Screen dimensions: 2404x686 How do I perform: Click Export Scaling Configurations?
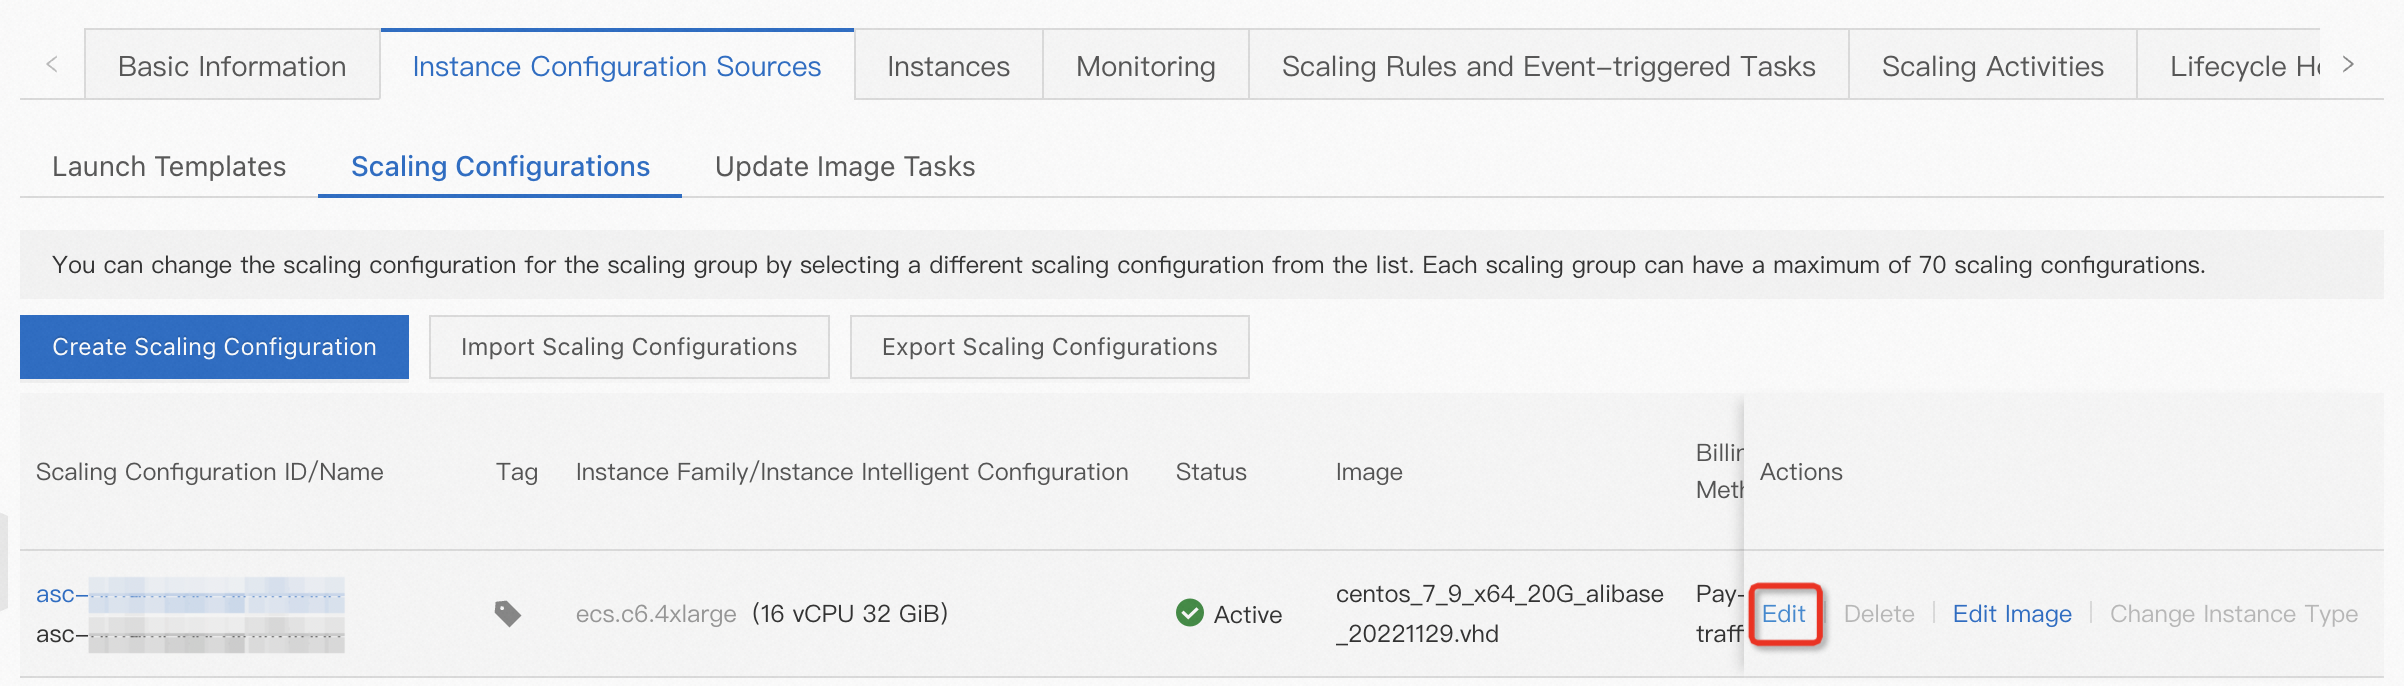[x=1049, y=346]
